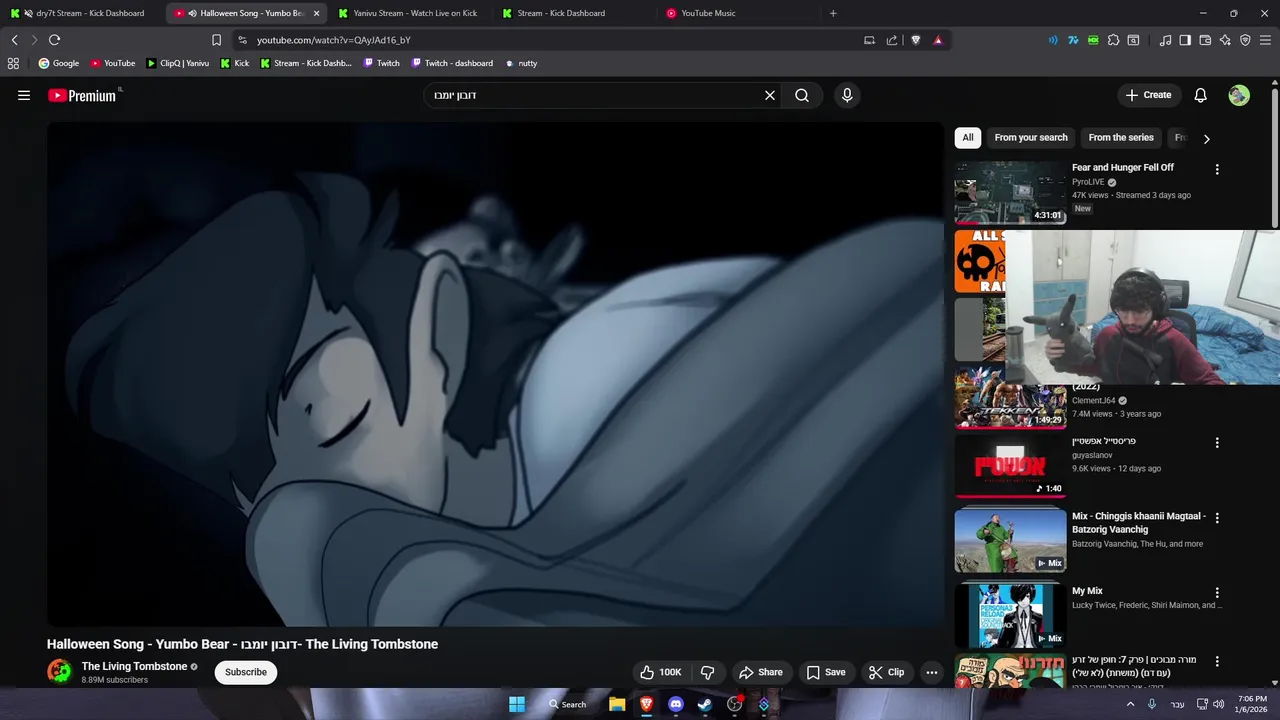Open the Create menu
Viewport: 1280px width, 720px height.
click(1148, 95)
